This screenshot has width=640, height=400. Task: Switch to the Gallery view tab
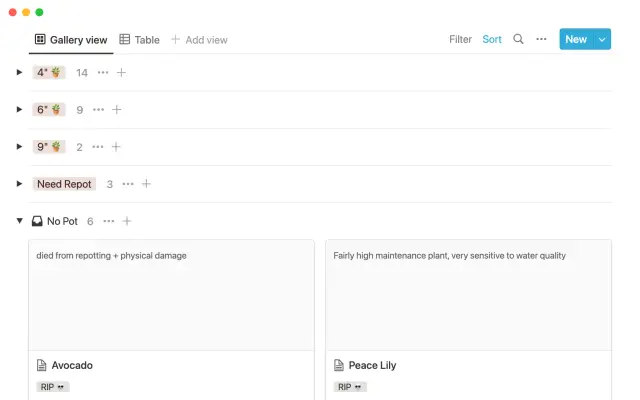pyautogui.click(x=71, y=40)
